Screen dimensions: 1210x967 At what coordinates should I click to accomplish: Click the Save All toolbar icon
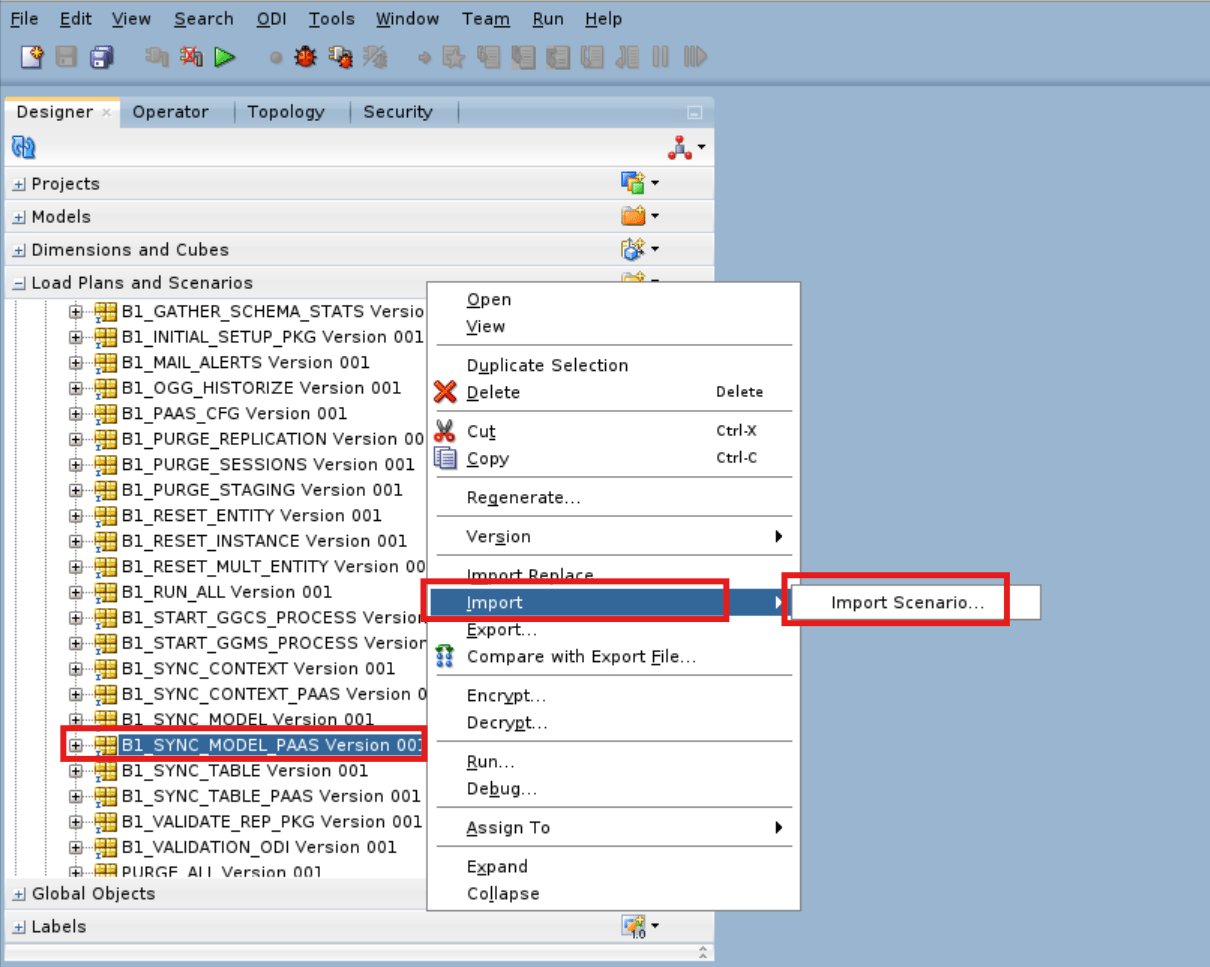point(101,57)
